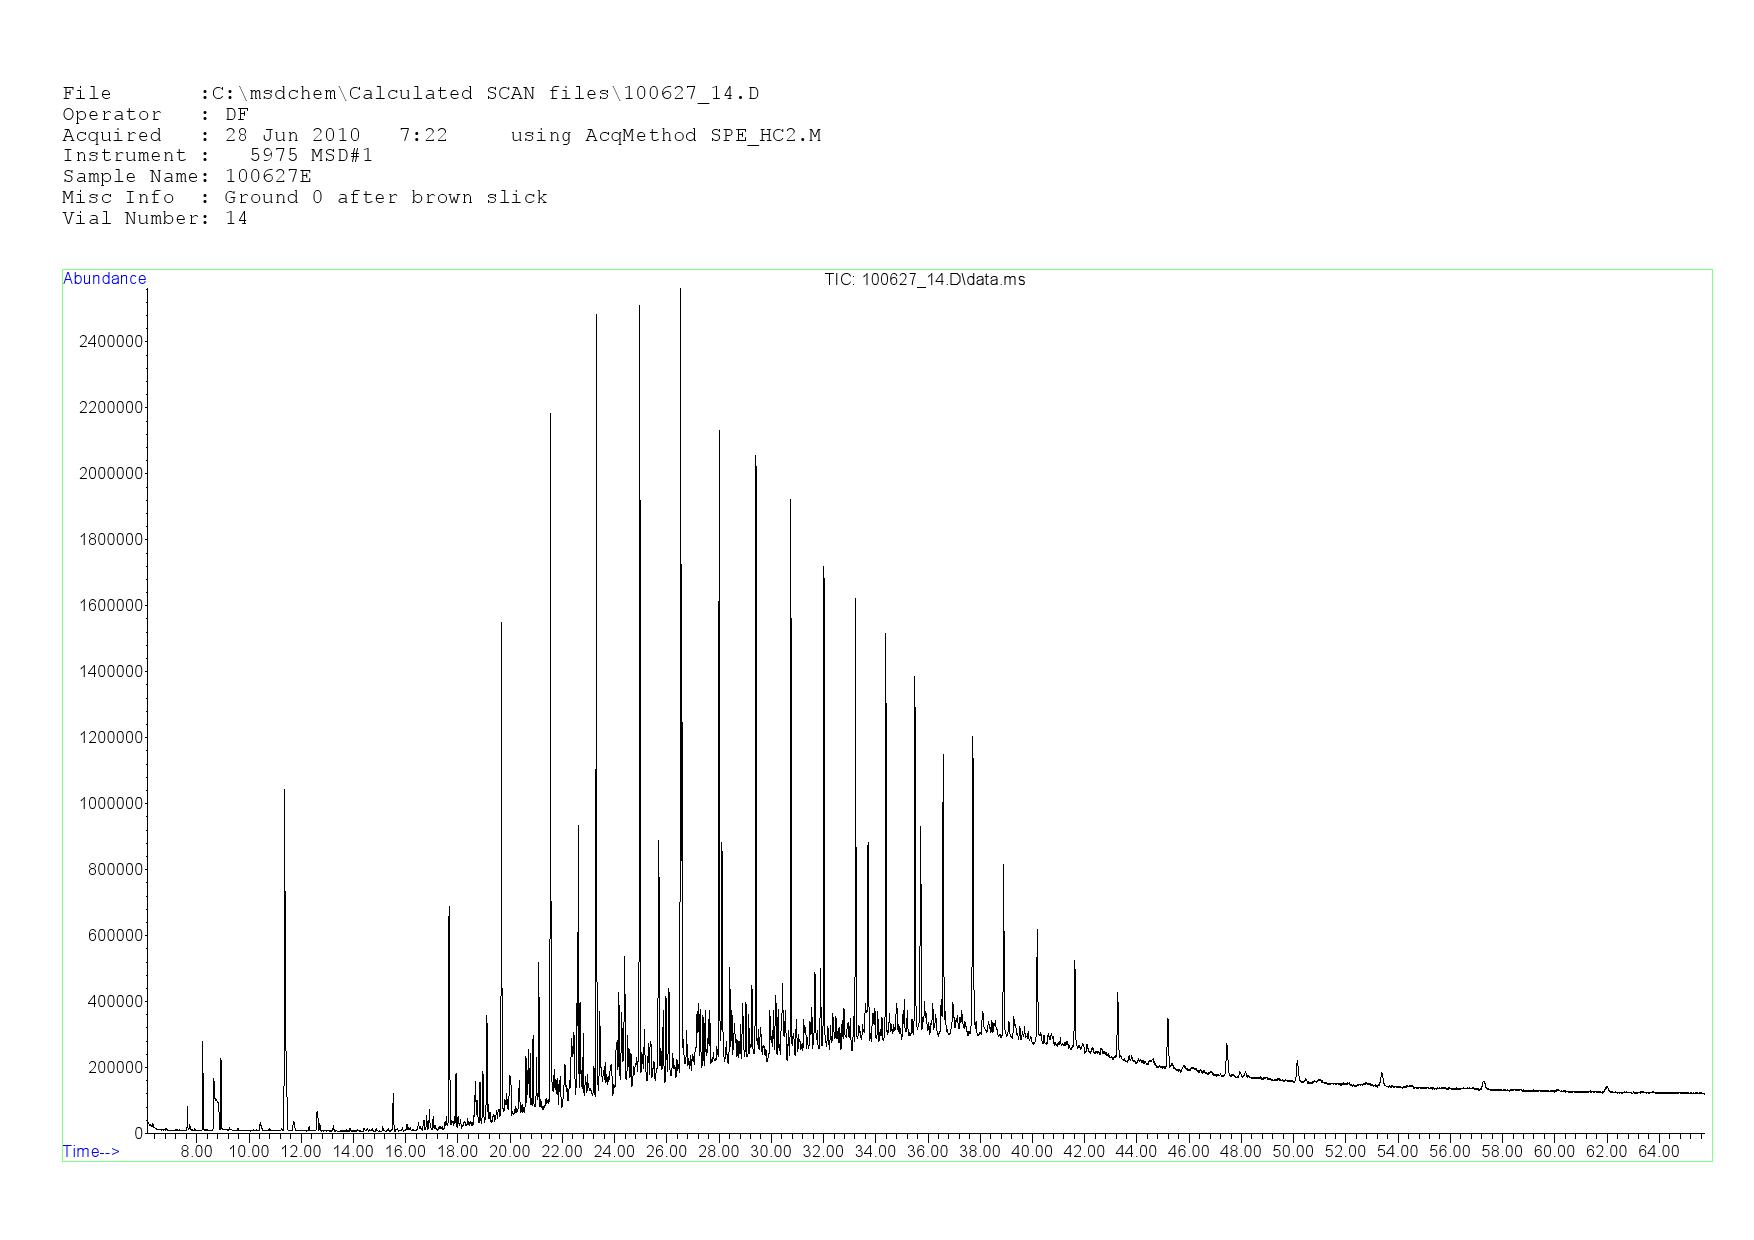Click the AcqMethod SPE_HC2.M text
The width and height of the screenshot is (1754, 1240).
click(x=665, y=135)
